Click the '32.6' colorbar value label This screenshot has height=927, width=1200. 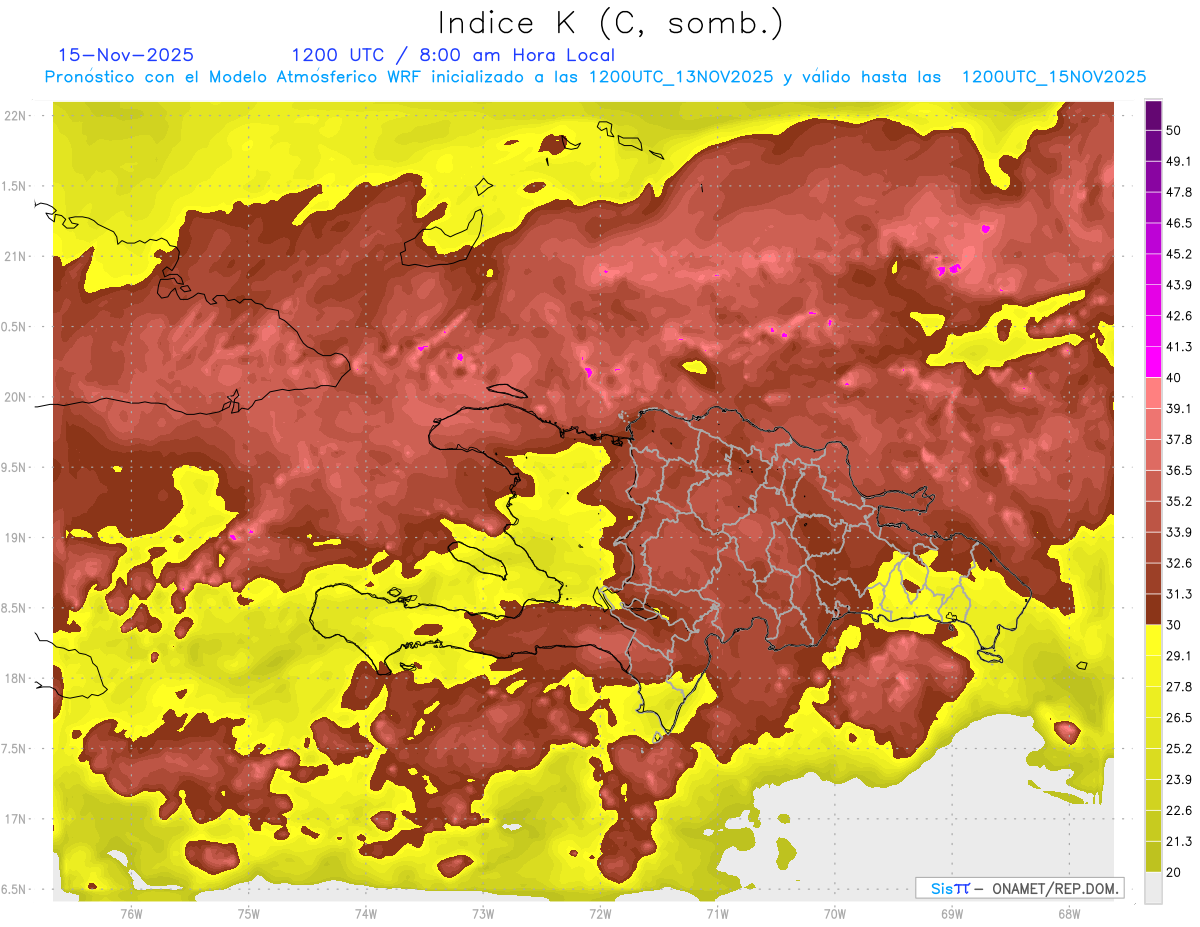[1179, 563]
